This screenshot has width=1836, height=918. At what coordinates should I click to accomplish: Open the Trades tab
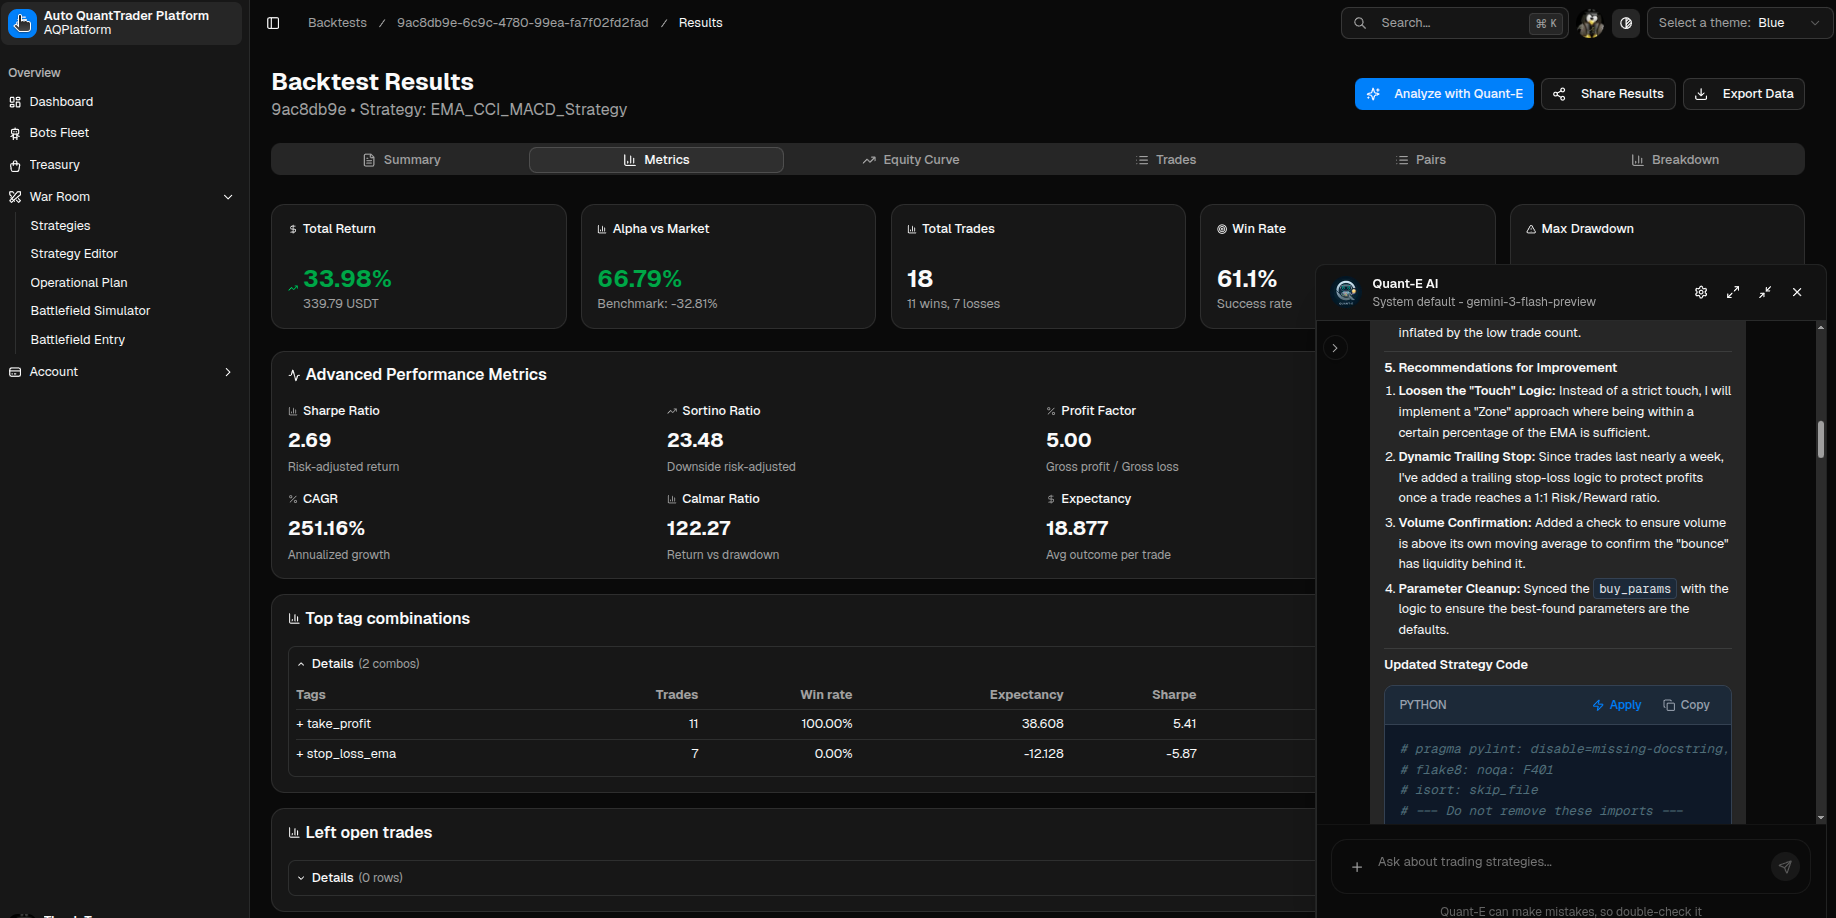coord(1166,159)
